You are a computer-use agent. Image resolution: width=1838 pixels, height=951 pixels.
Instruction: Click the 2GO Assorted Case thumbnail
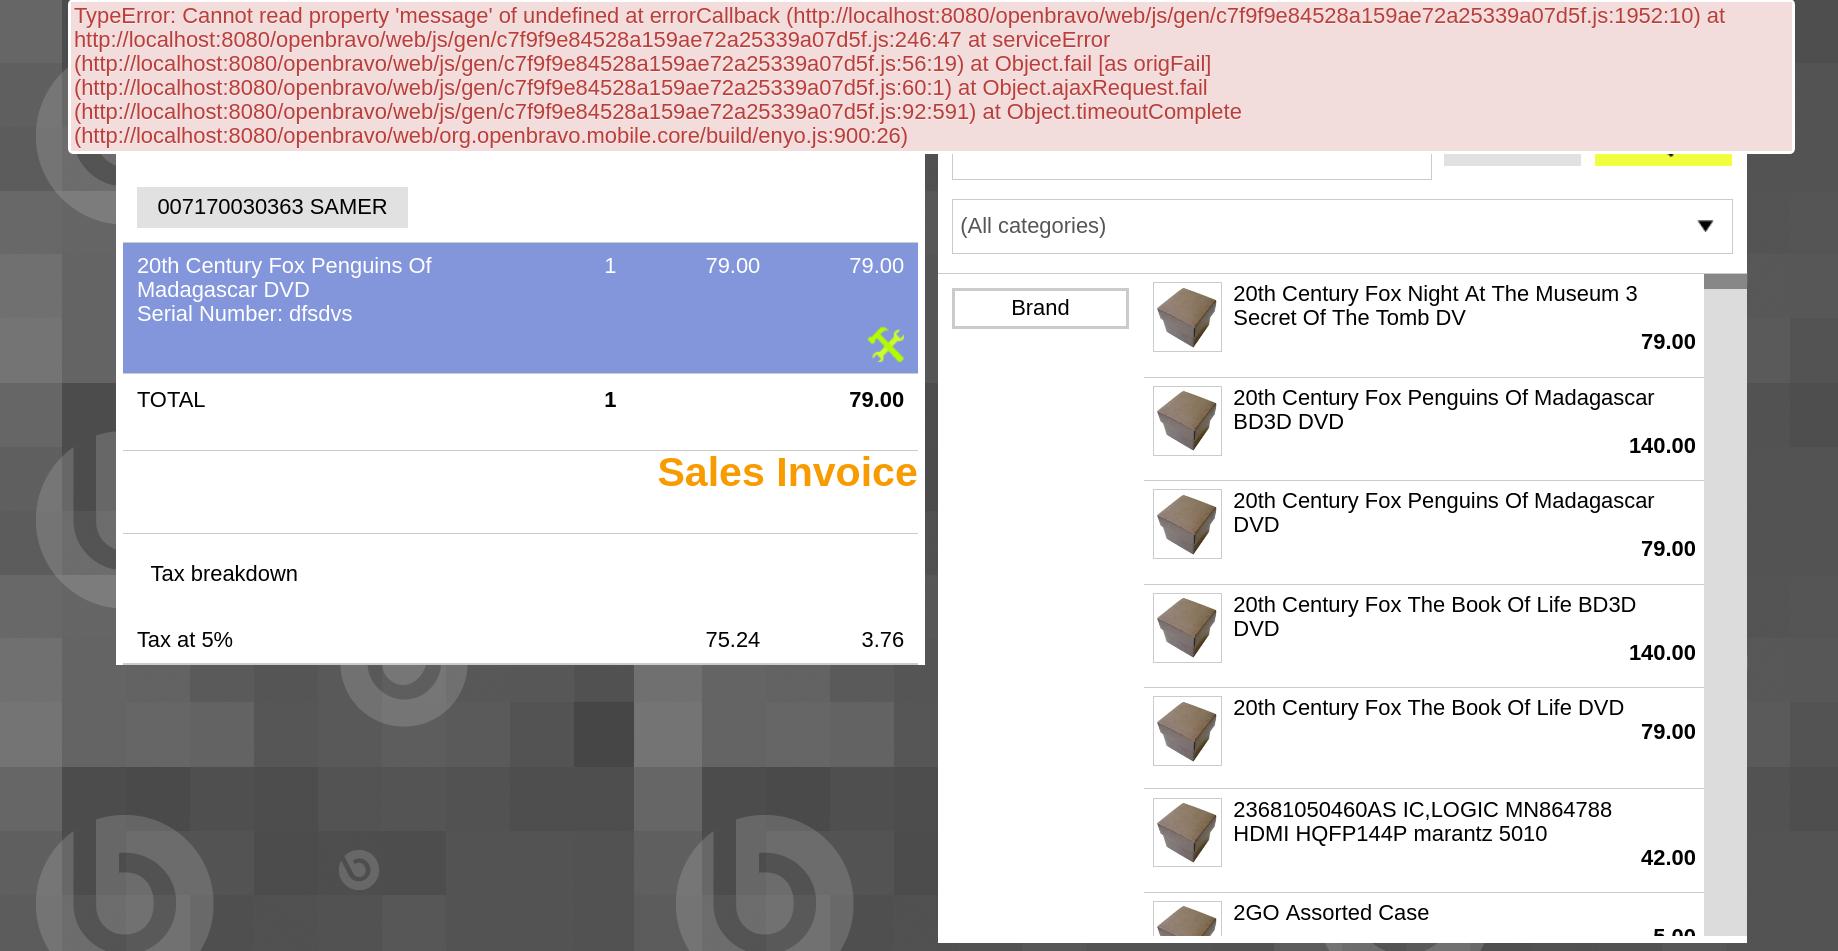1187,920
